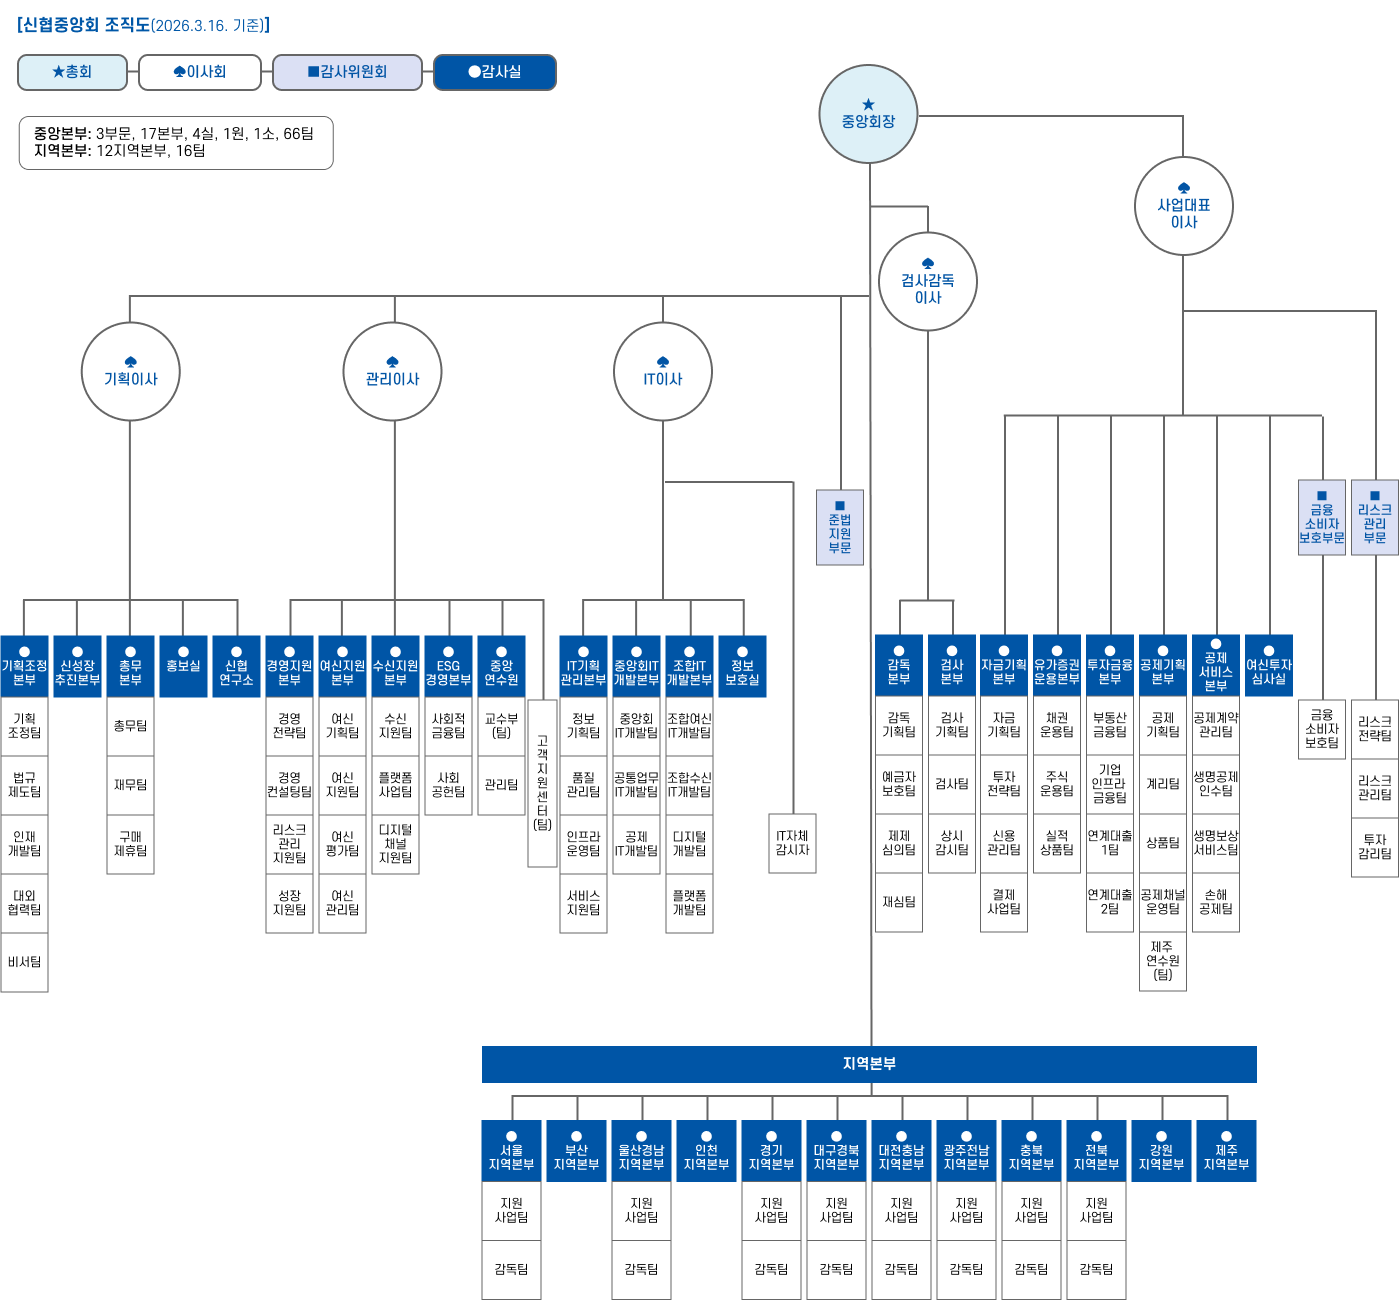This screenshot has width=1400, height=1316.
Task: Select the 제주연수원 team box
Action: click(1162, 961)
